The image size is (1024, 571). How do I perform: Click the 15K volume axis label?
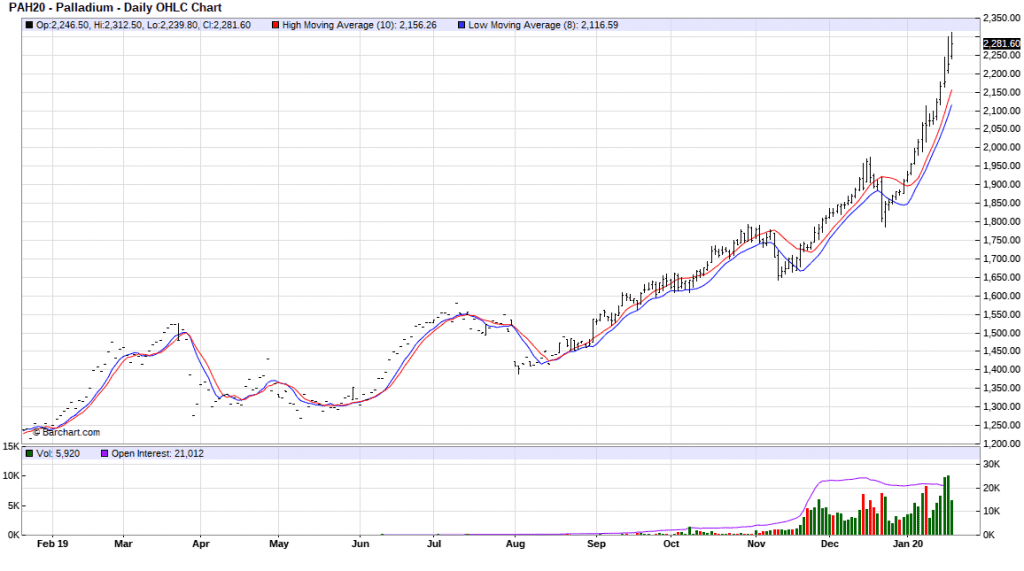(10, 447)
